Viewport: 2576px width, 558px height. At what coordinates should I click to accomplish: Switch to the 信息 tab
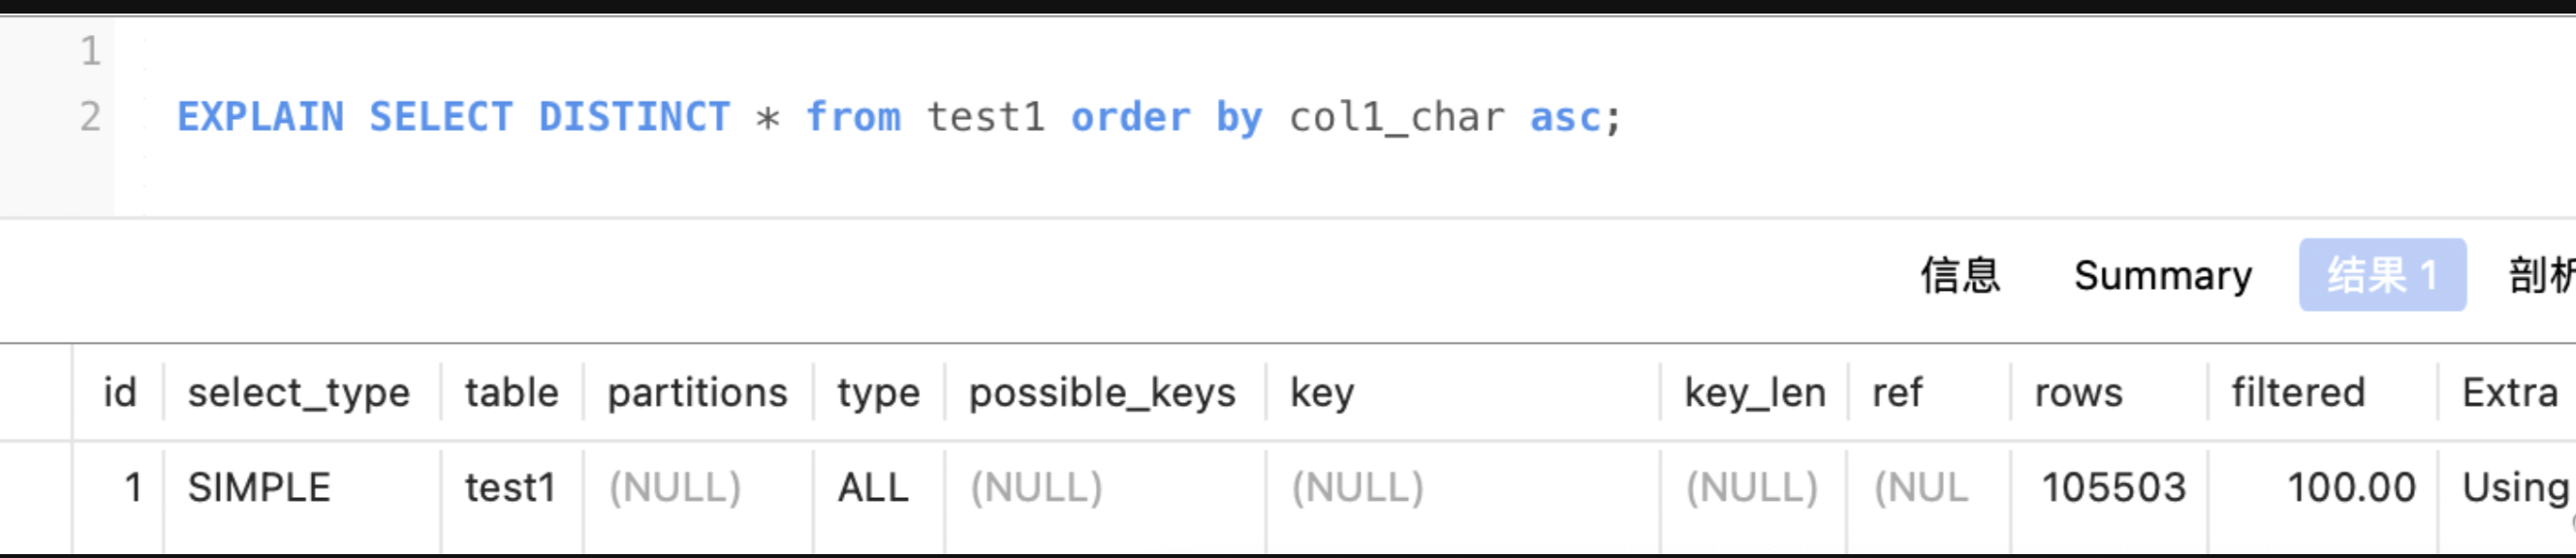coord(1959,275)
